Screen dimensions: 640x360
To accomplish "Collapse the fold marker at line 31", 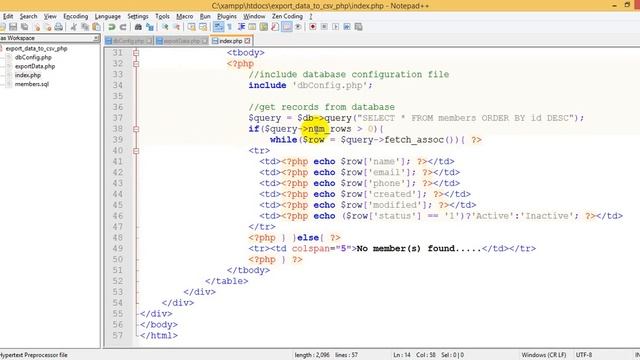I will 136,53.
